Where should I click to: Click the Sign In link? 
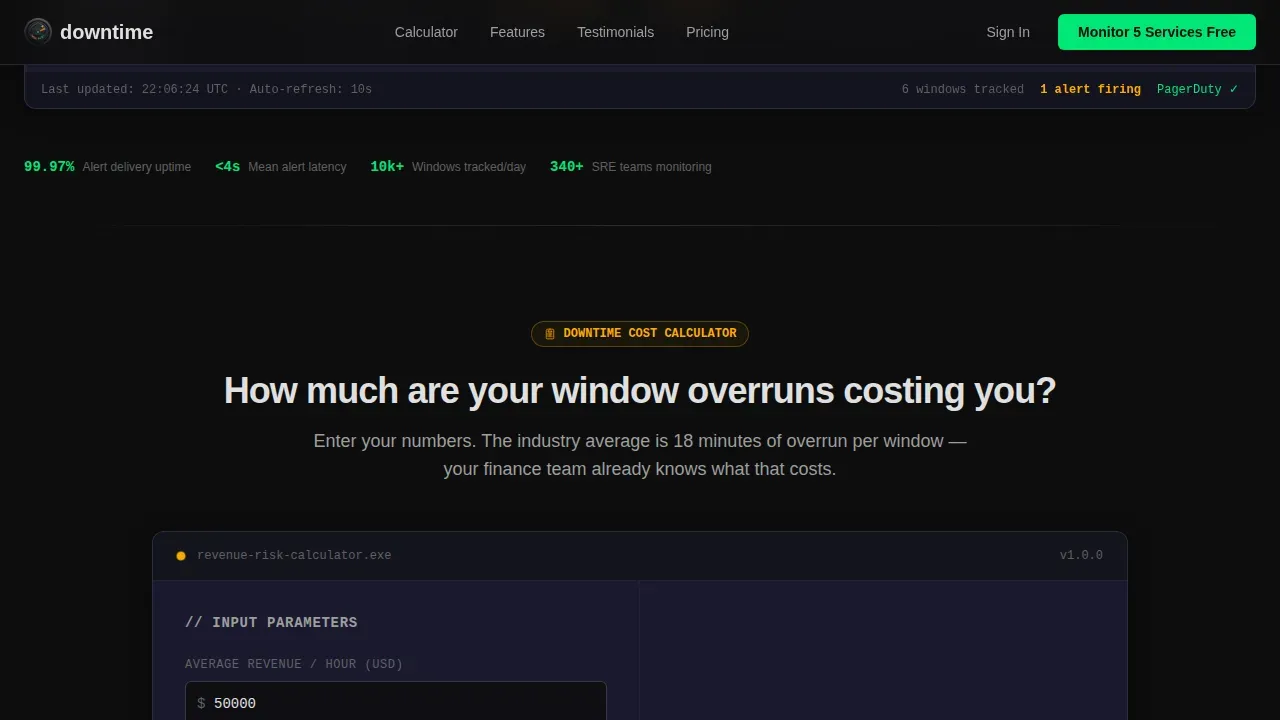click(x=1008, y=32)
